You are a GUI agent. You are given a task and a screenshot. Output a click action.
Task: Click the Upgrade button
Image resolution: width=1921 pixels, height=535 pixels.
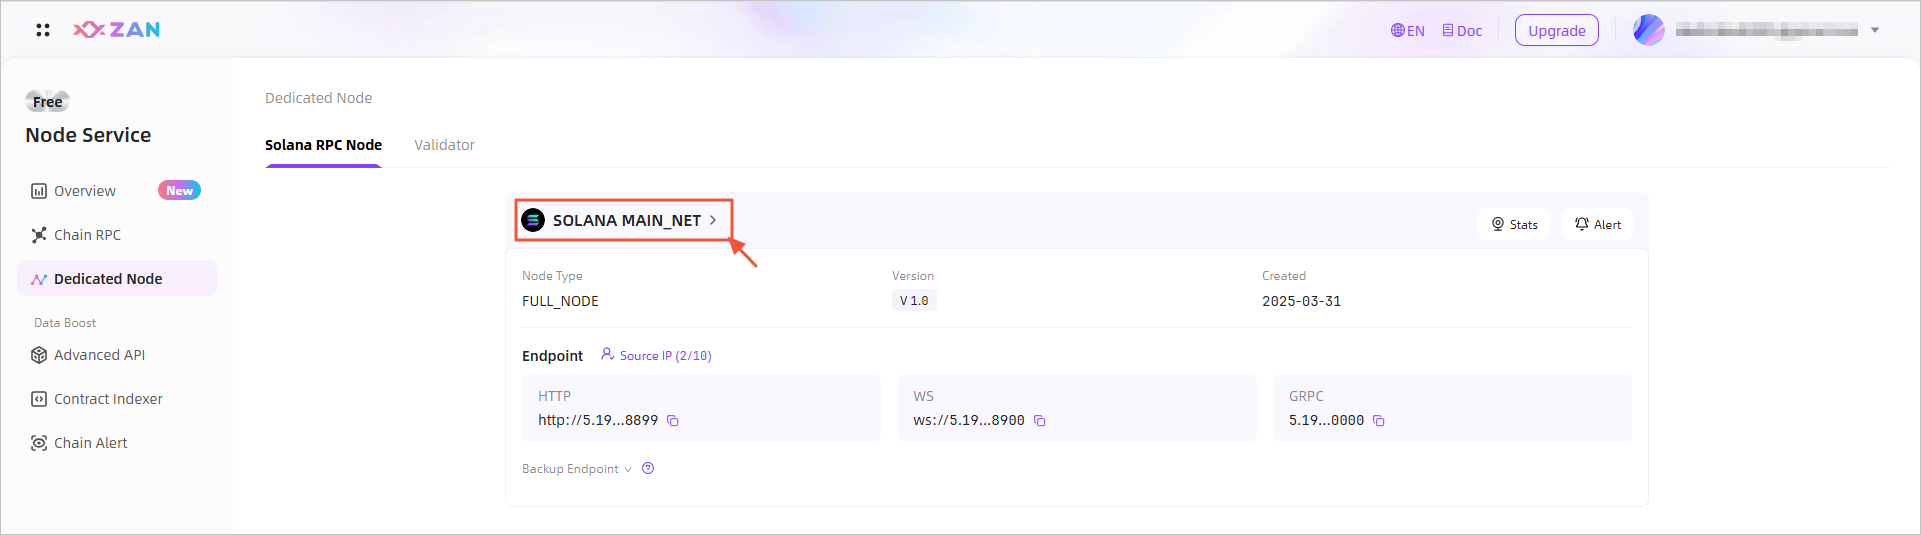click(1556, 30)
